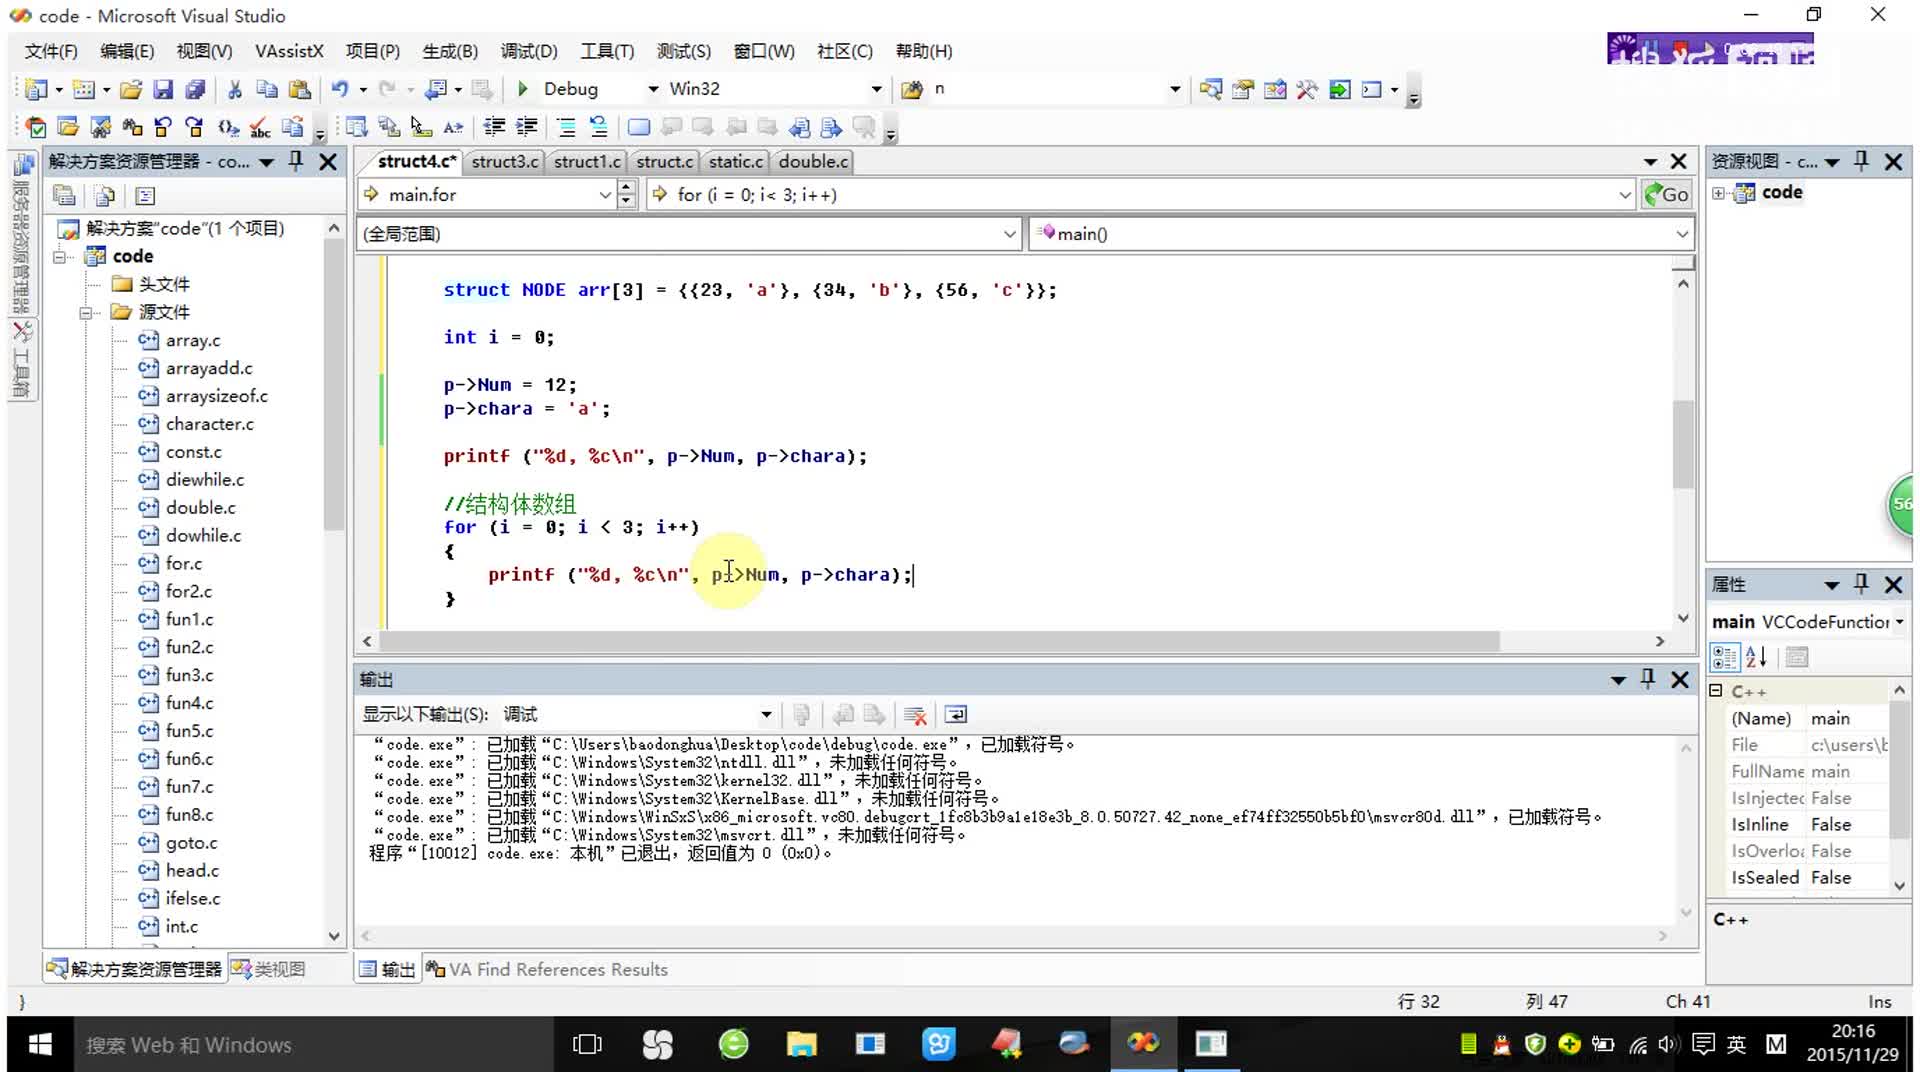Image resolution: width=1920 pixels, height=1072 pixels.
Task: Cut selection with the scissors icon
Action: pos(235,90)
